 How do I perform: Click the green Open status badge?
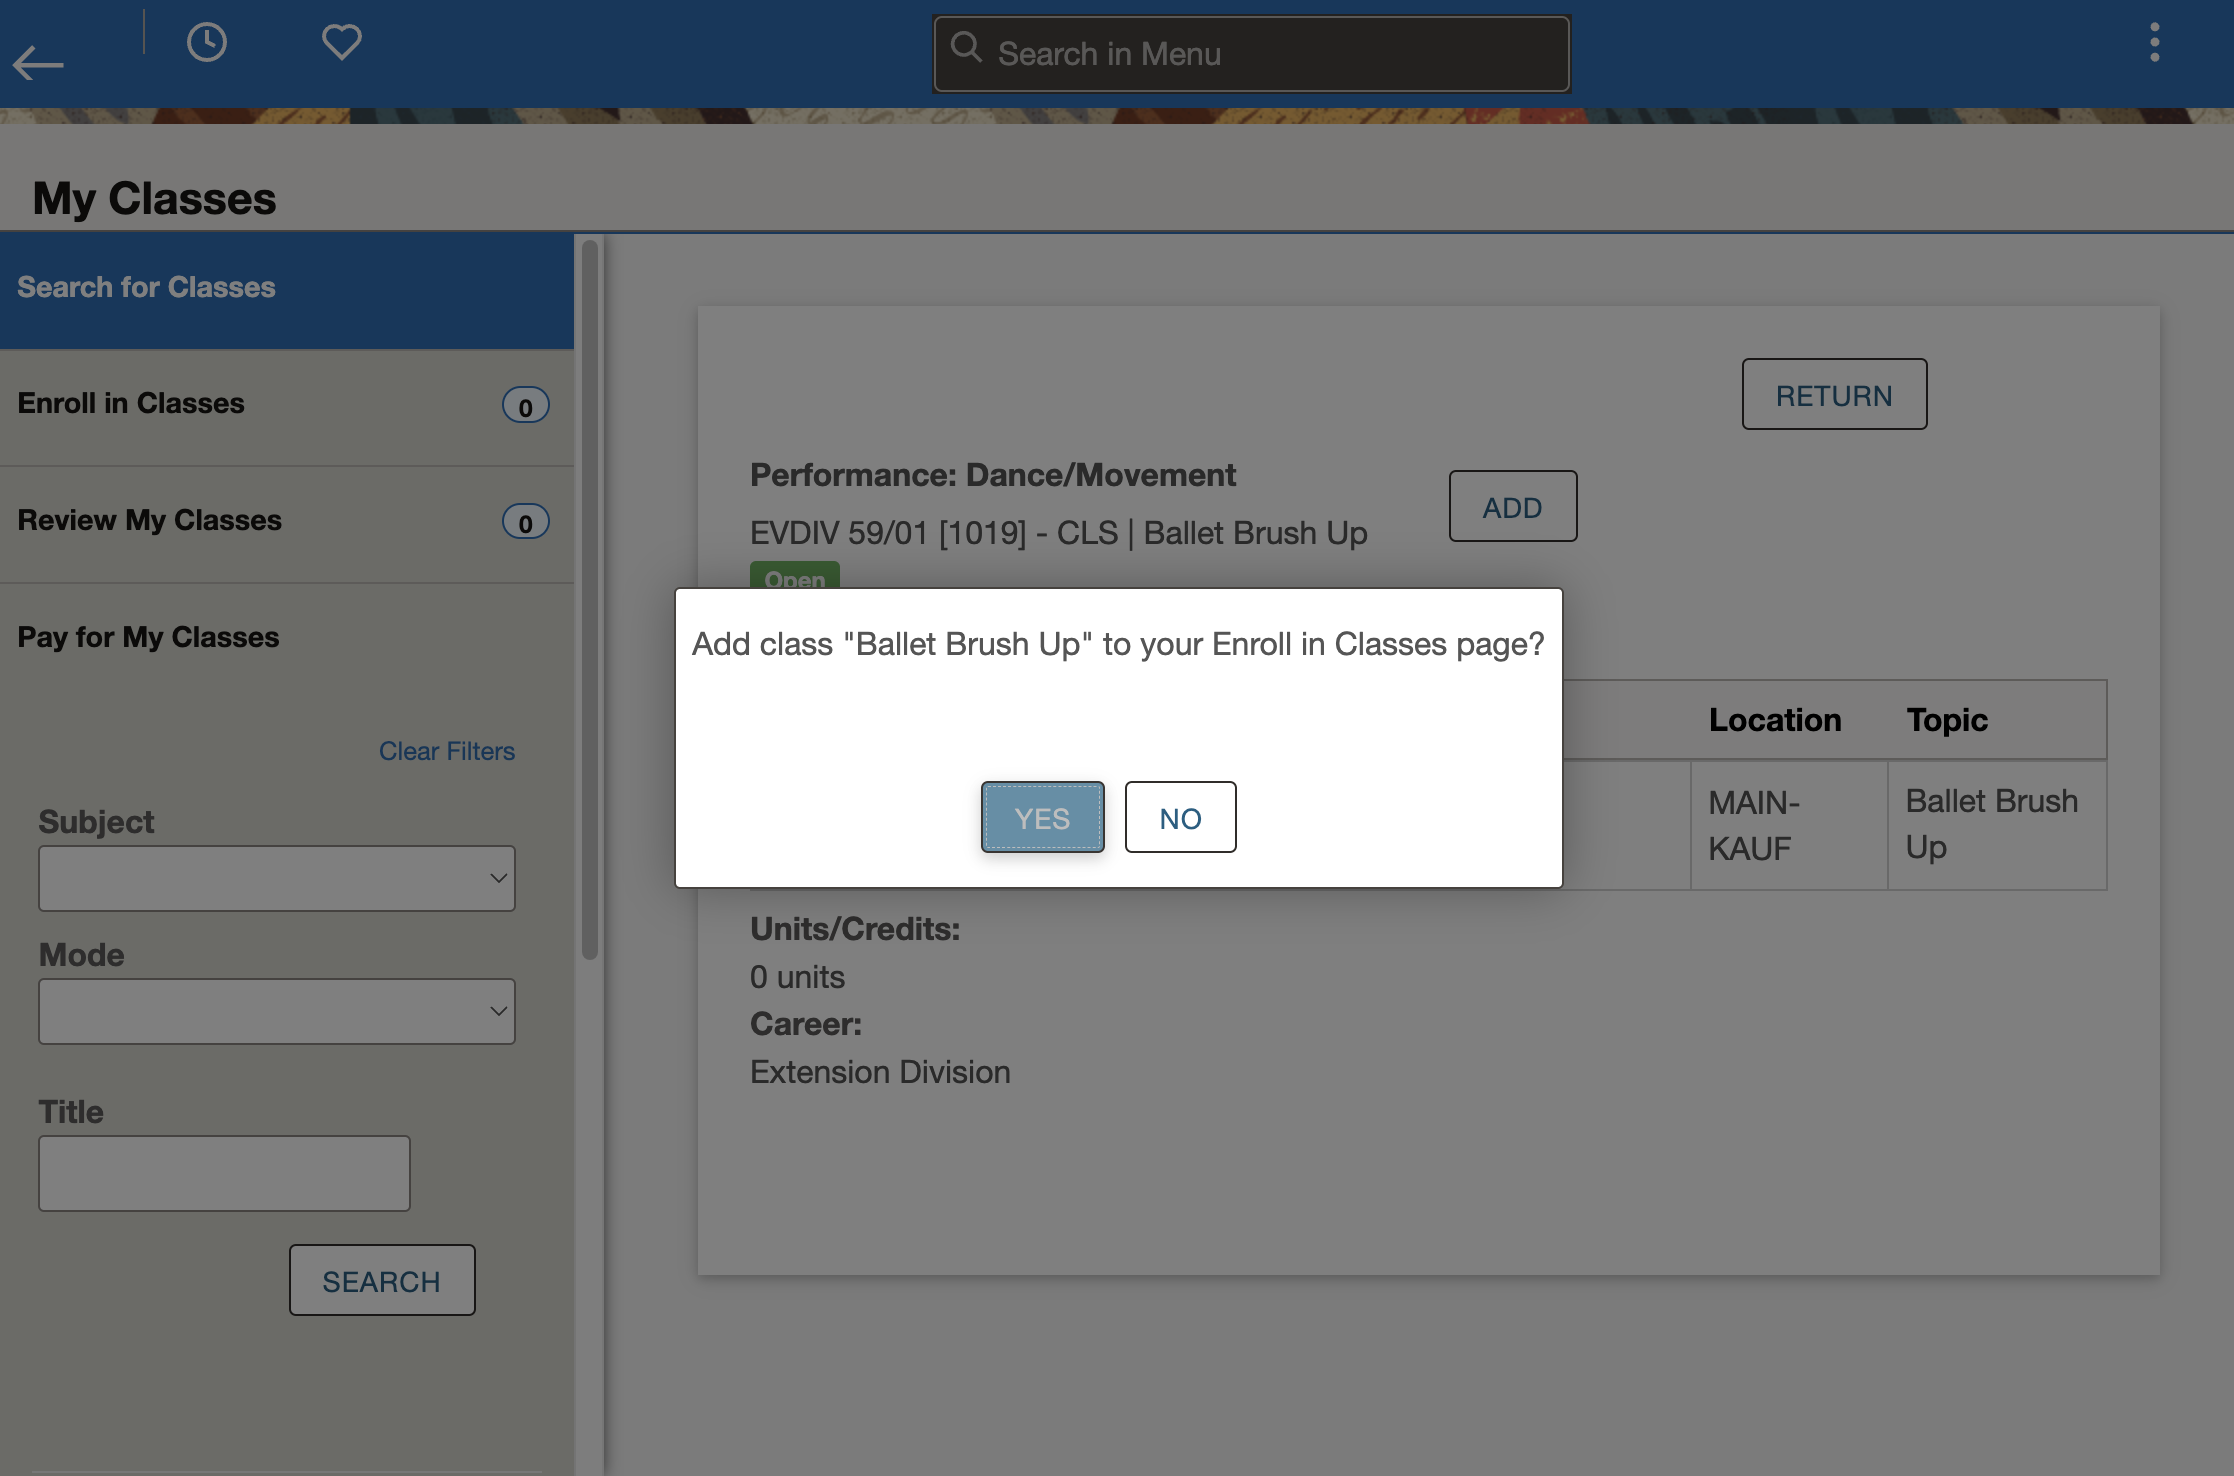(795, 576)
